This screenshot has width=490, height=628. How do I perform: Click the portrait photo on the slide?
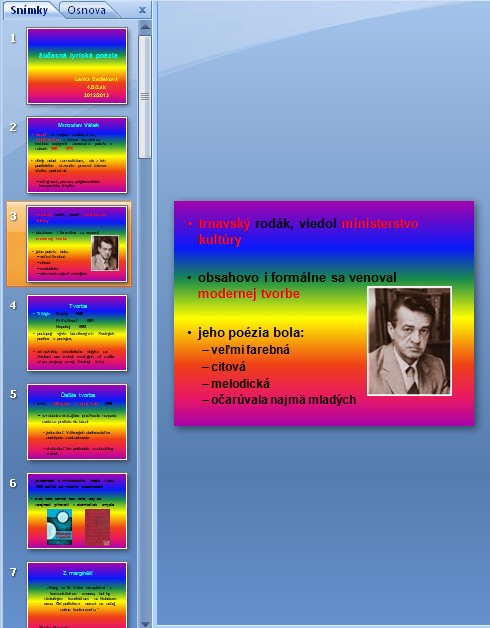pyautogui.click(x=409, y=341)
